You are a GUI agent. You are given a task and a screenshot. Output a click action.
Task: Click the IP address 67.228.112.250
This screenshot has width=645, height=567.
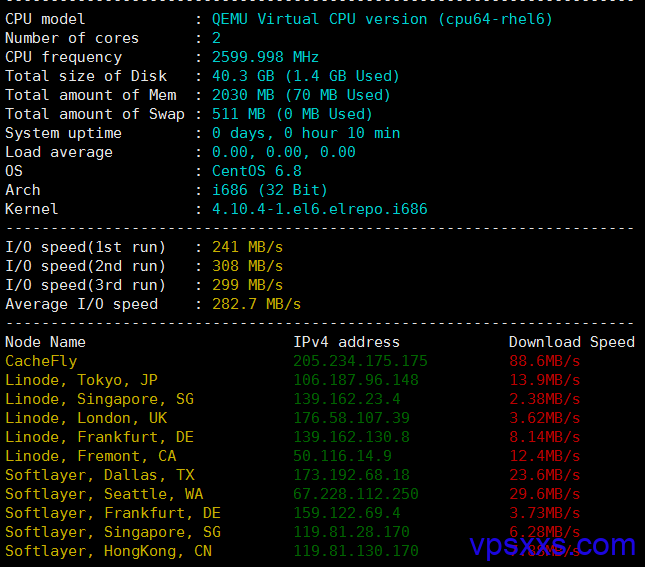[x=356, y=494]
